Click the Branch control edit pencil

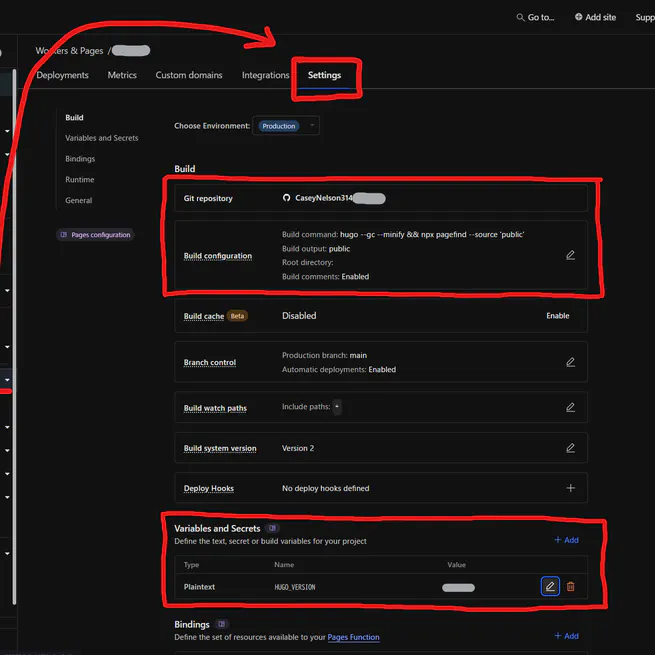pyautogui.click(x=570, y=362)
